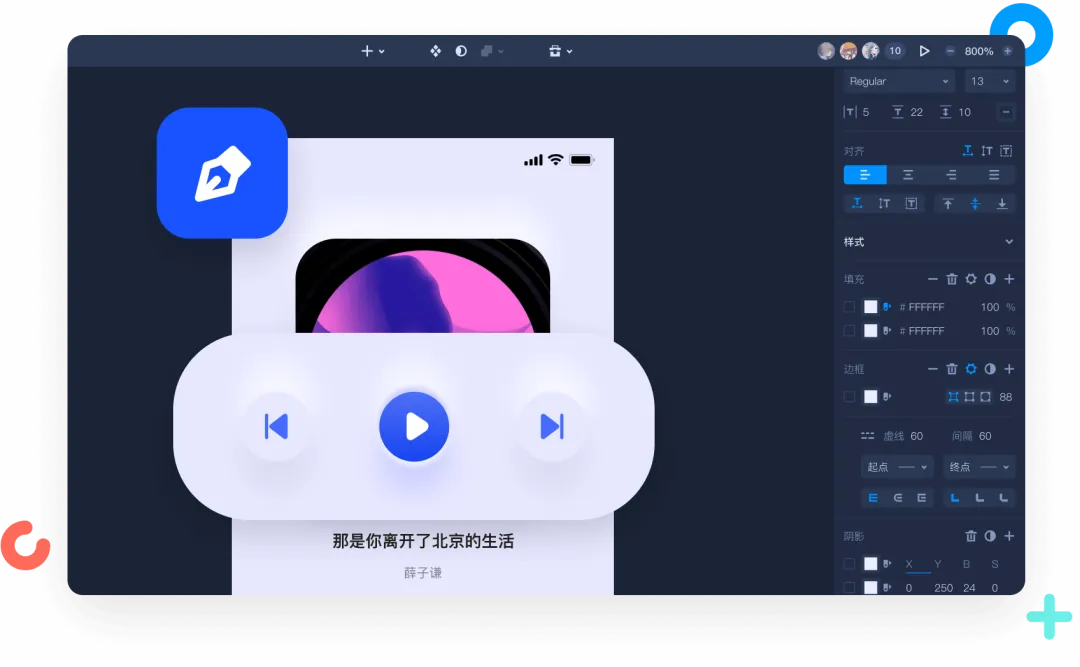Toggle the second fill row checkbox

[x=849, y=331]
